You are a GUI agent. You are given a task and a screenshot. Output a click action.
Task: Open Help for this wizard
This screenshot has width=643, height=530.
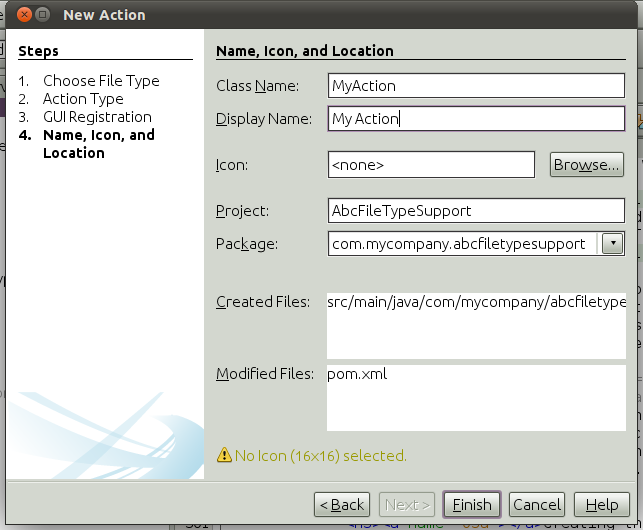(601, 505)
